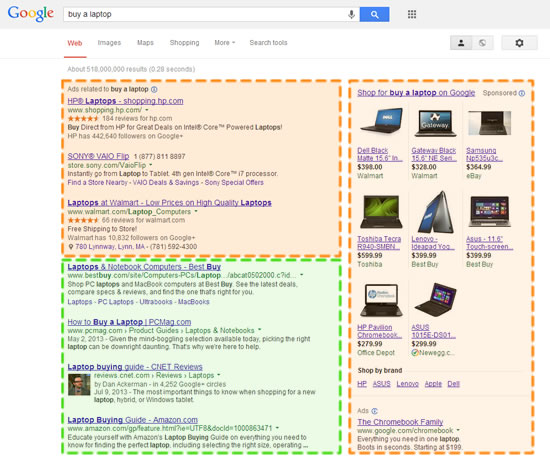This screenshot has width=550, height=457.
Task: Open the settings gear icon
Action: [519, 43]
